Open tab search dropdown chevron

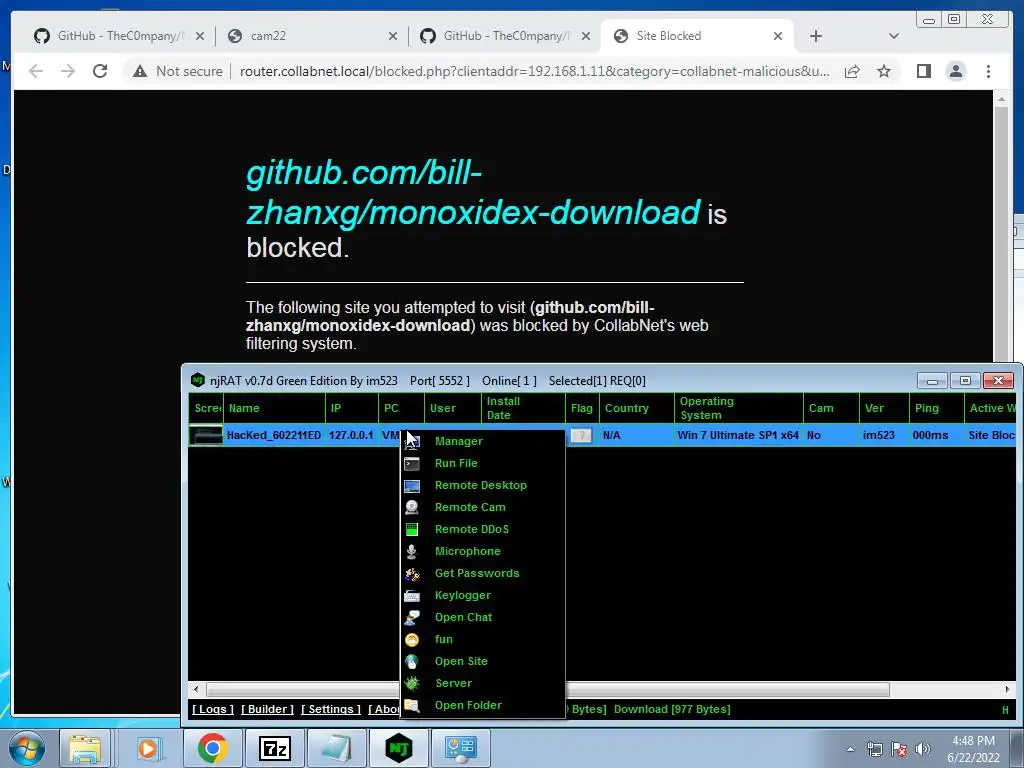point(893,36)
